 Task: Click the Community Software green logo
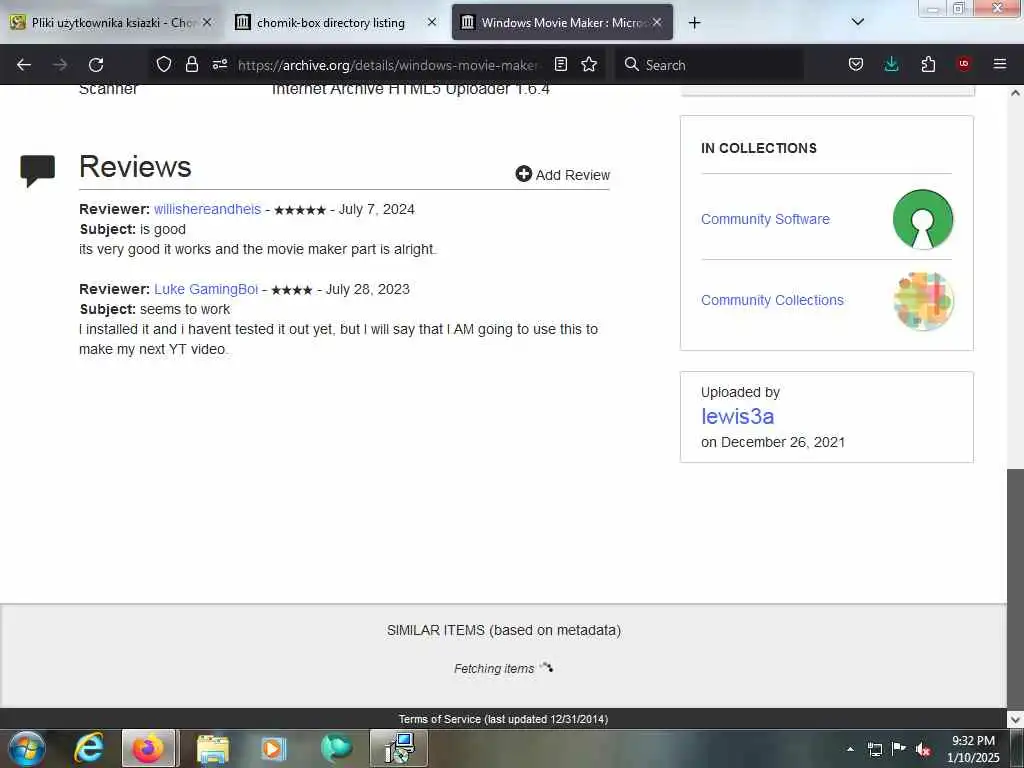tap(923, 219)
